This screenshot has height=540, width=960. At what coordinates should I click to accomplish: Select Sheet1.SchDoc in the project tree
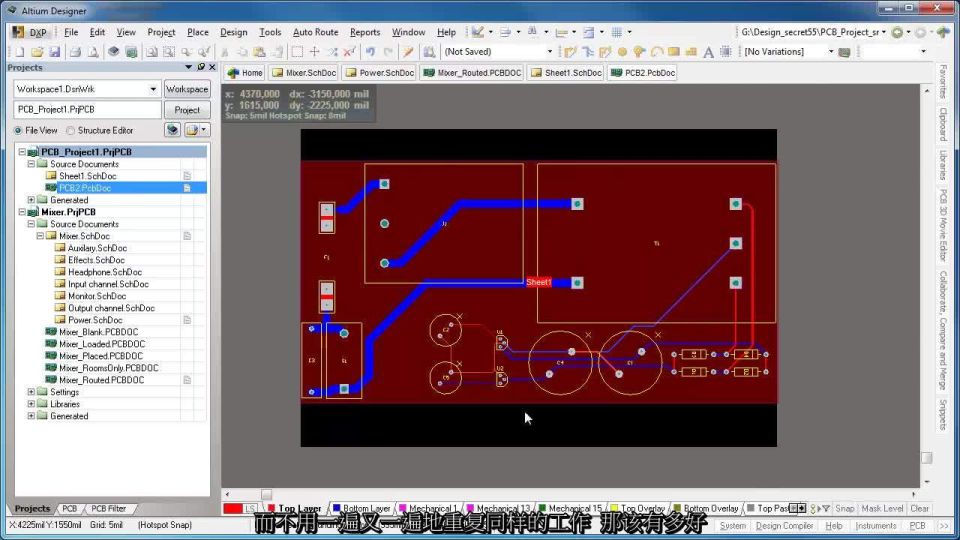click(x=88, y=176)
